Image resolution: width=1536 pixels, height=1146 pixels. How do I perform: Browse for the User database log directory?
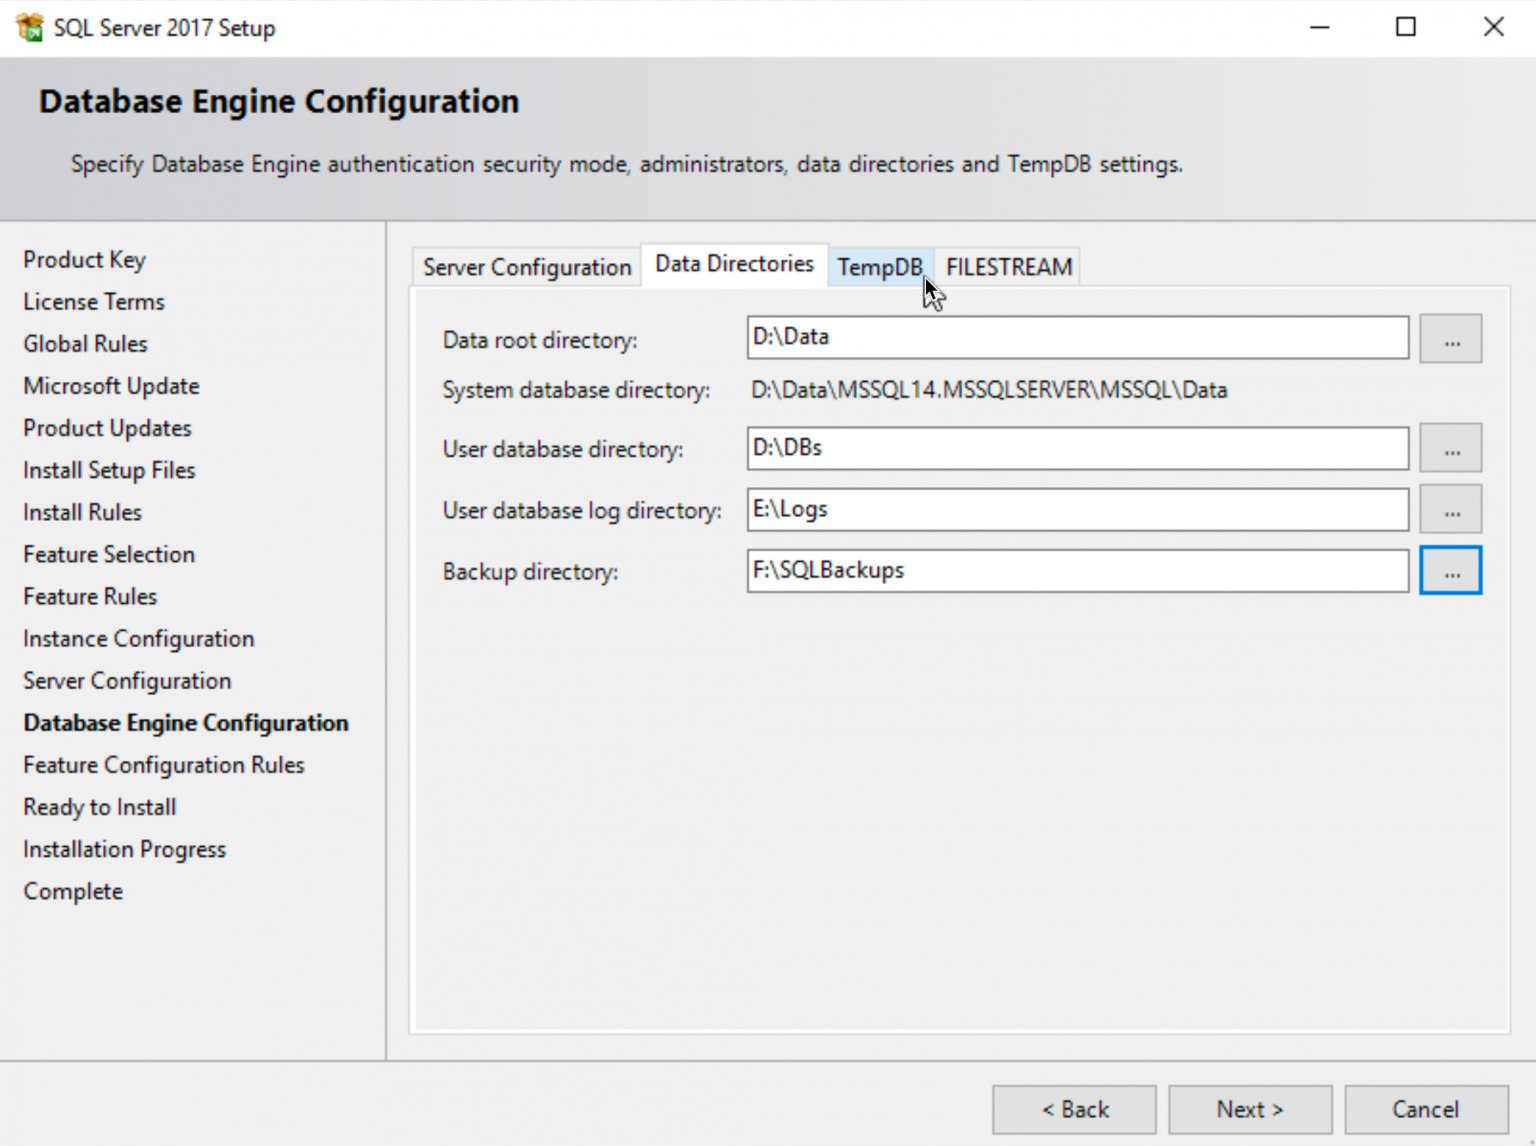click(1449, 510)
